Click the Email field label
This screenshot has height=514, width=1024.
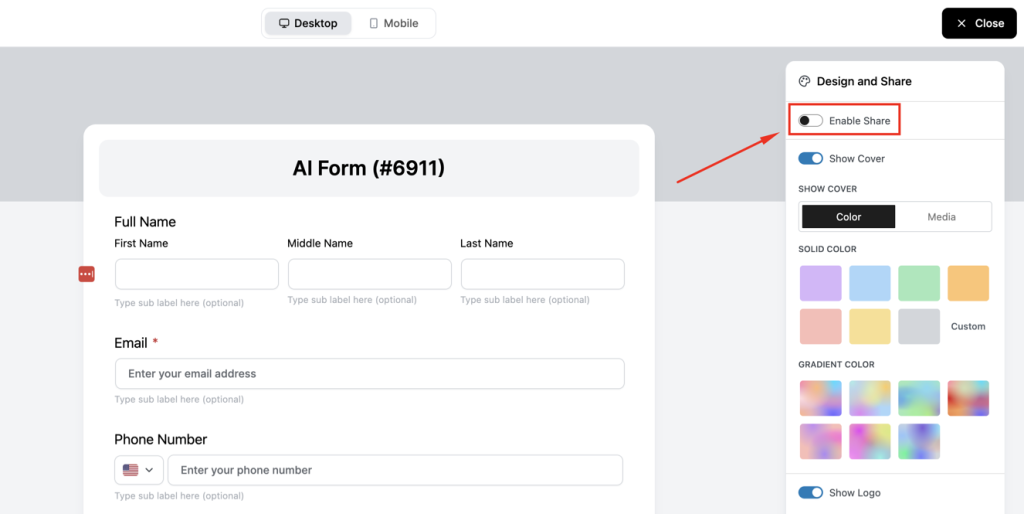point(130,343)
